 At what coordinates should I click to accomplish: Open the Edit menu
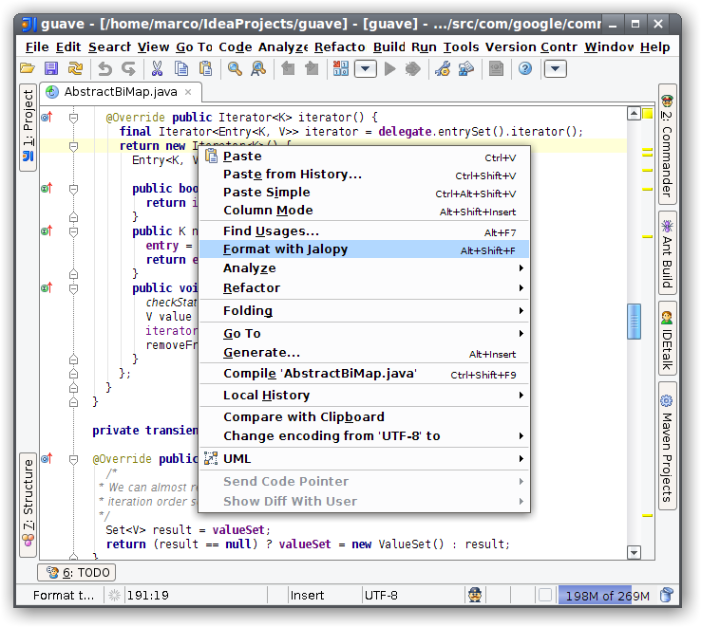coord(68,47)
